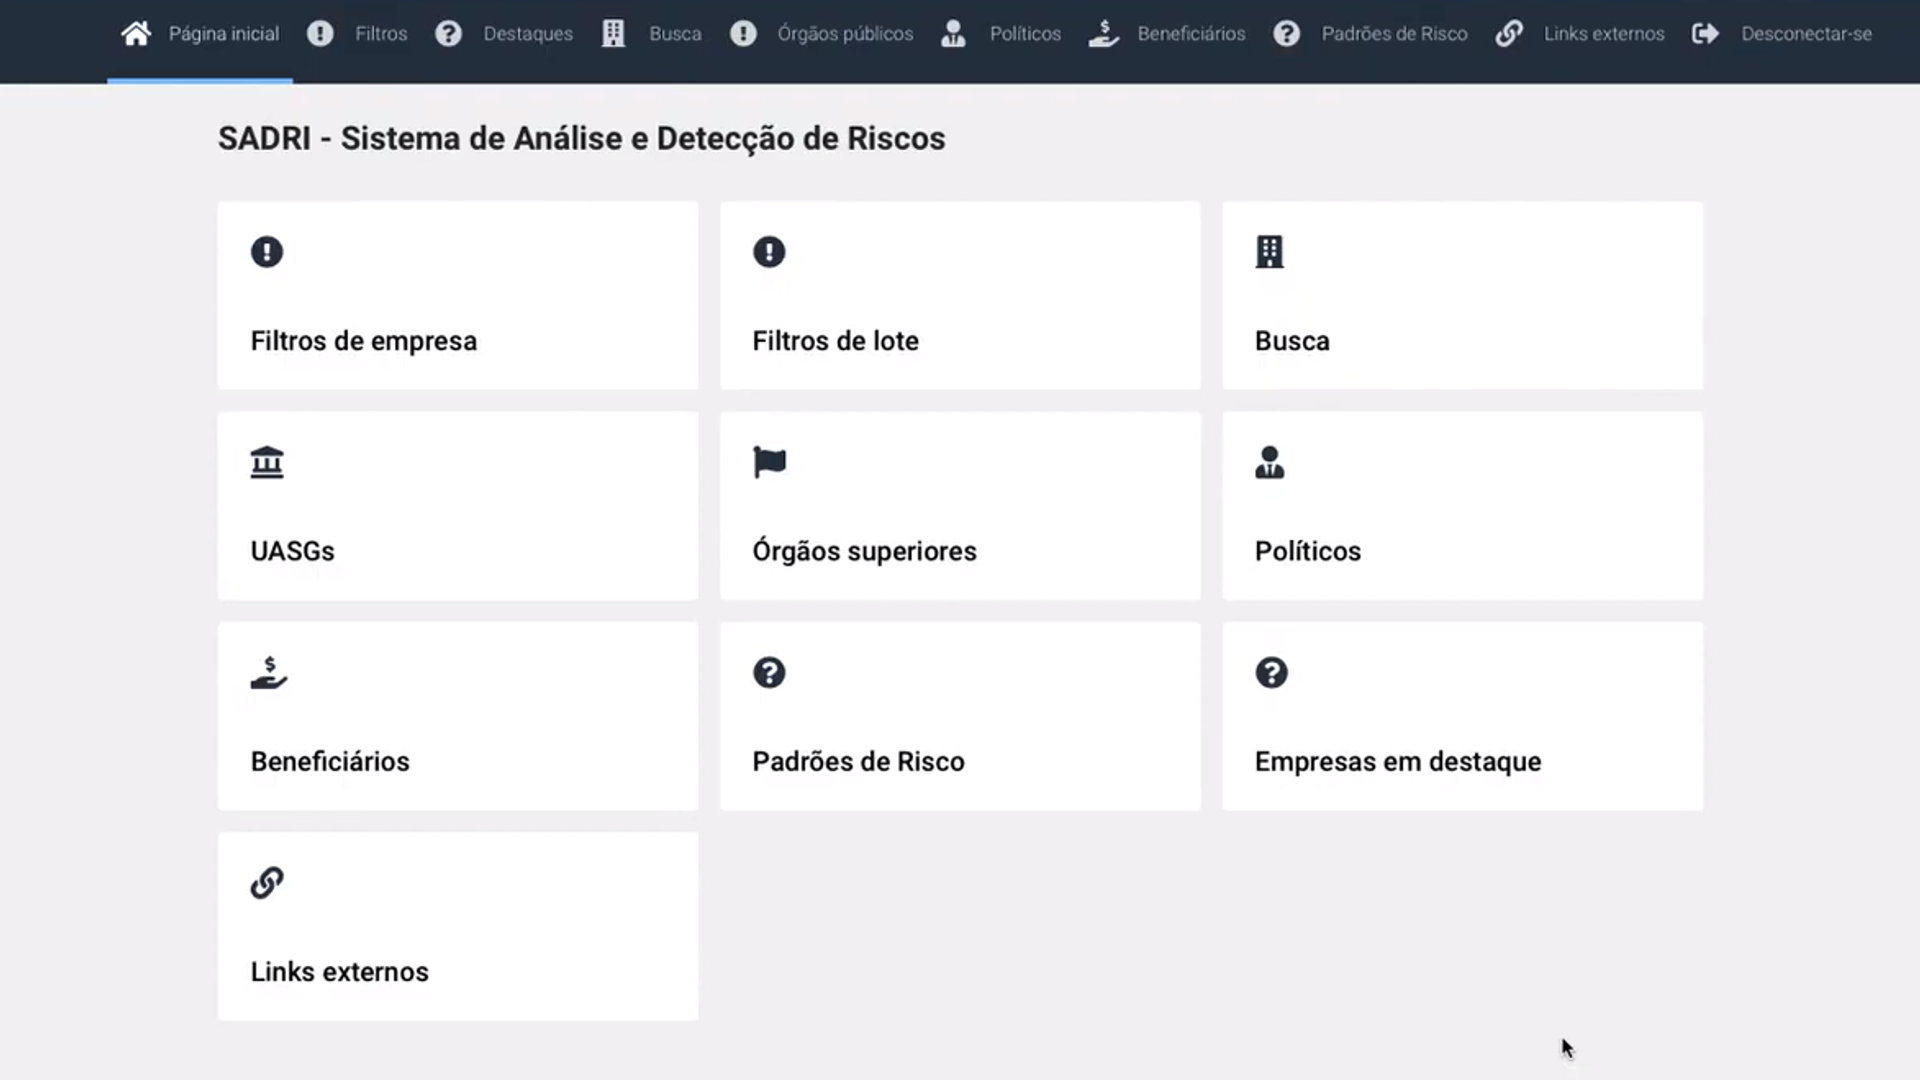Open the Beneficiários card title
Screen dimensions: 1920x1080
(x=330, y=761)
